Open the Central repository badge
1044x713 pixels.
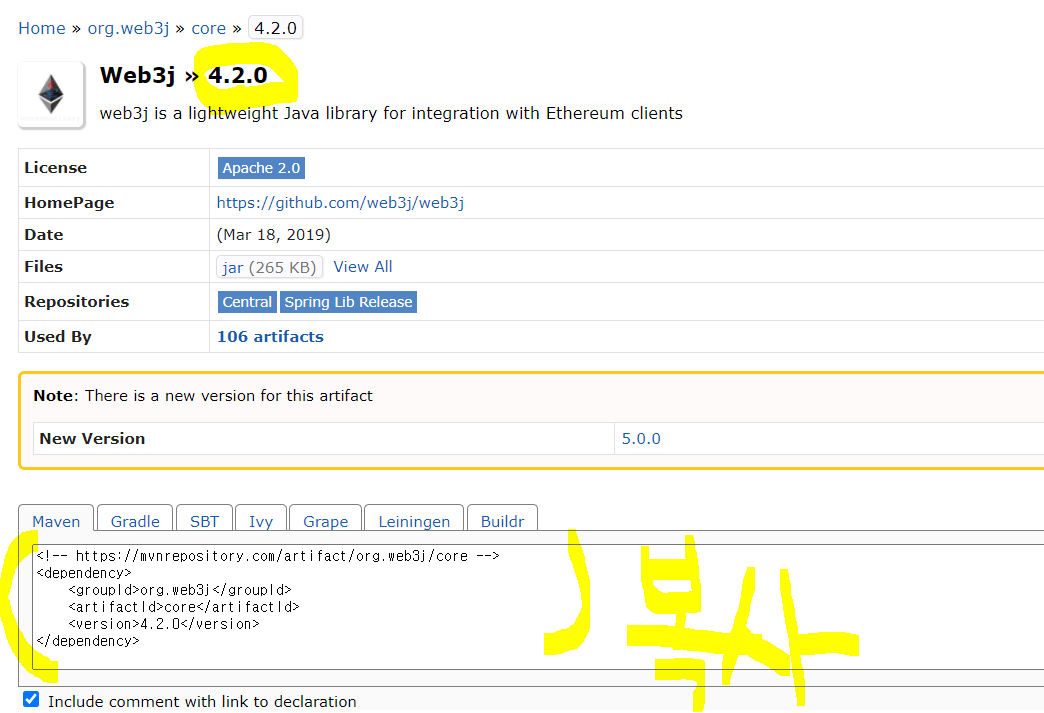tap(247, 302)
